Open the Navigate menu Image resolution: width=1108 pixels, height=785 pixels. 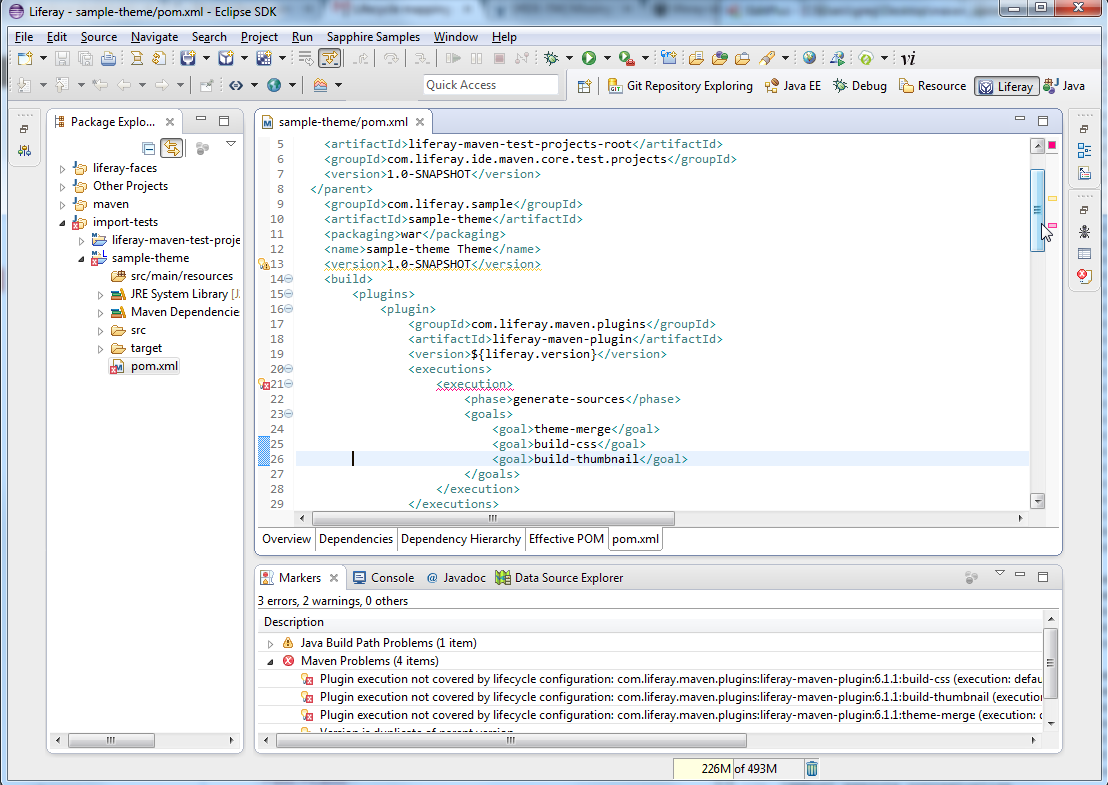154,37
